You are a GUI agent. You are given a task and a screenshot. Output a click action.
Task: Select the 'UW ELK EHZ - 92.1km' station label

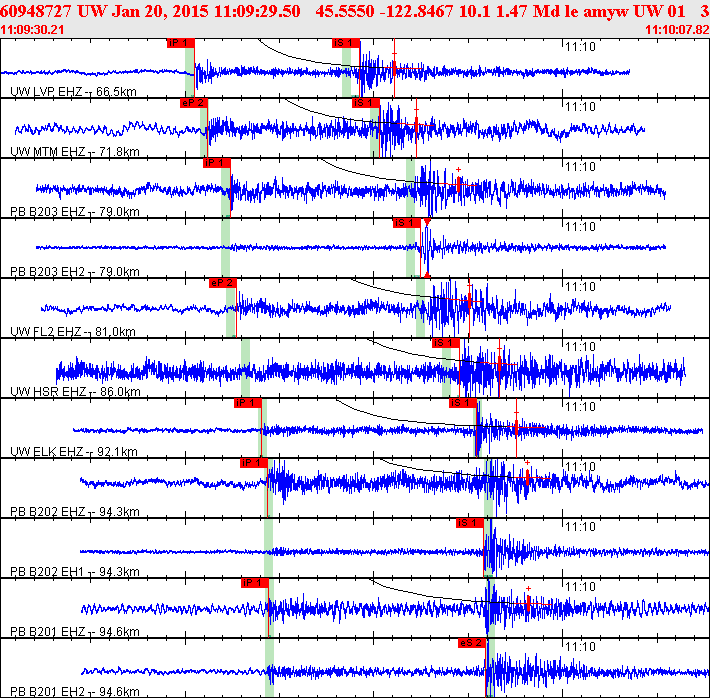click(74, 452)
